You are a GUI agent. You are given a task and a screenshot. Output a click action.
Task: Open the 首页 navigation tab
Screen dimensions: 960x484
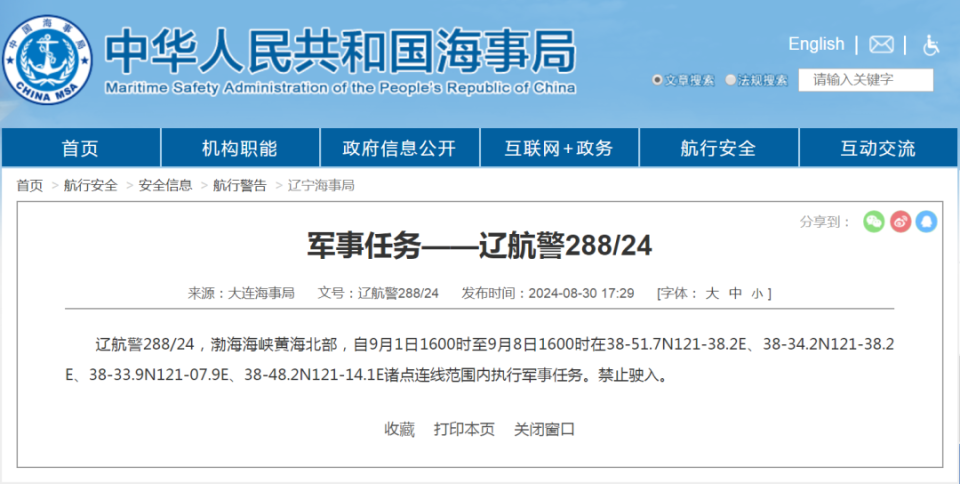(81, 147)
